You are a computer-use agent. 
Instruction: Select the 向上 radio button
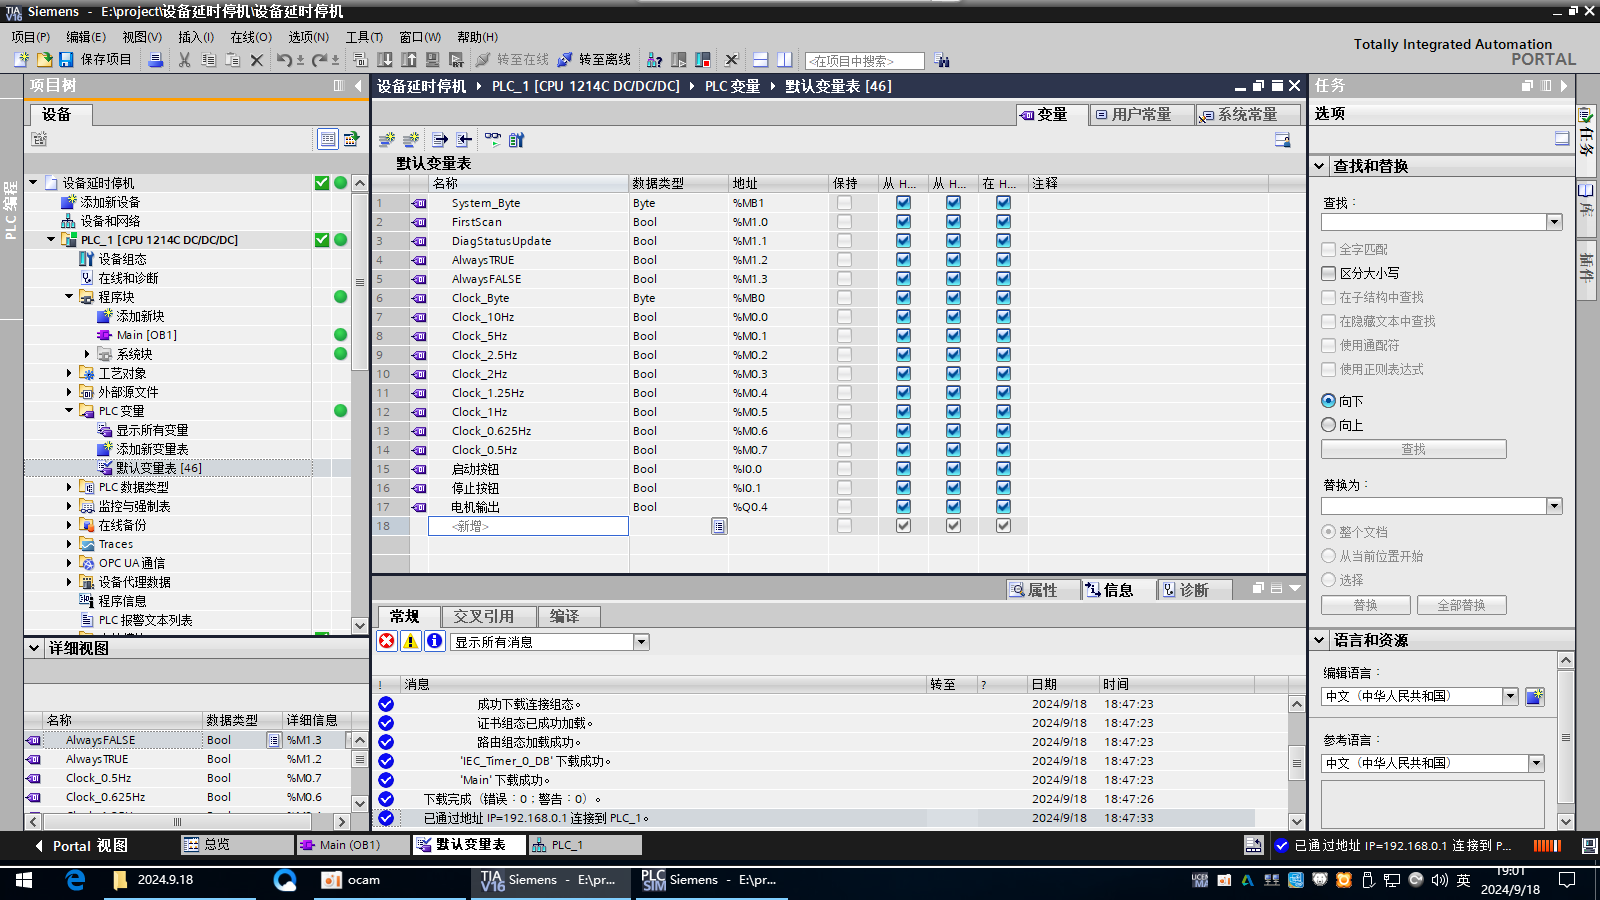coord(1329,425)
